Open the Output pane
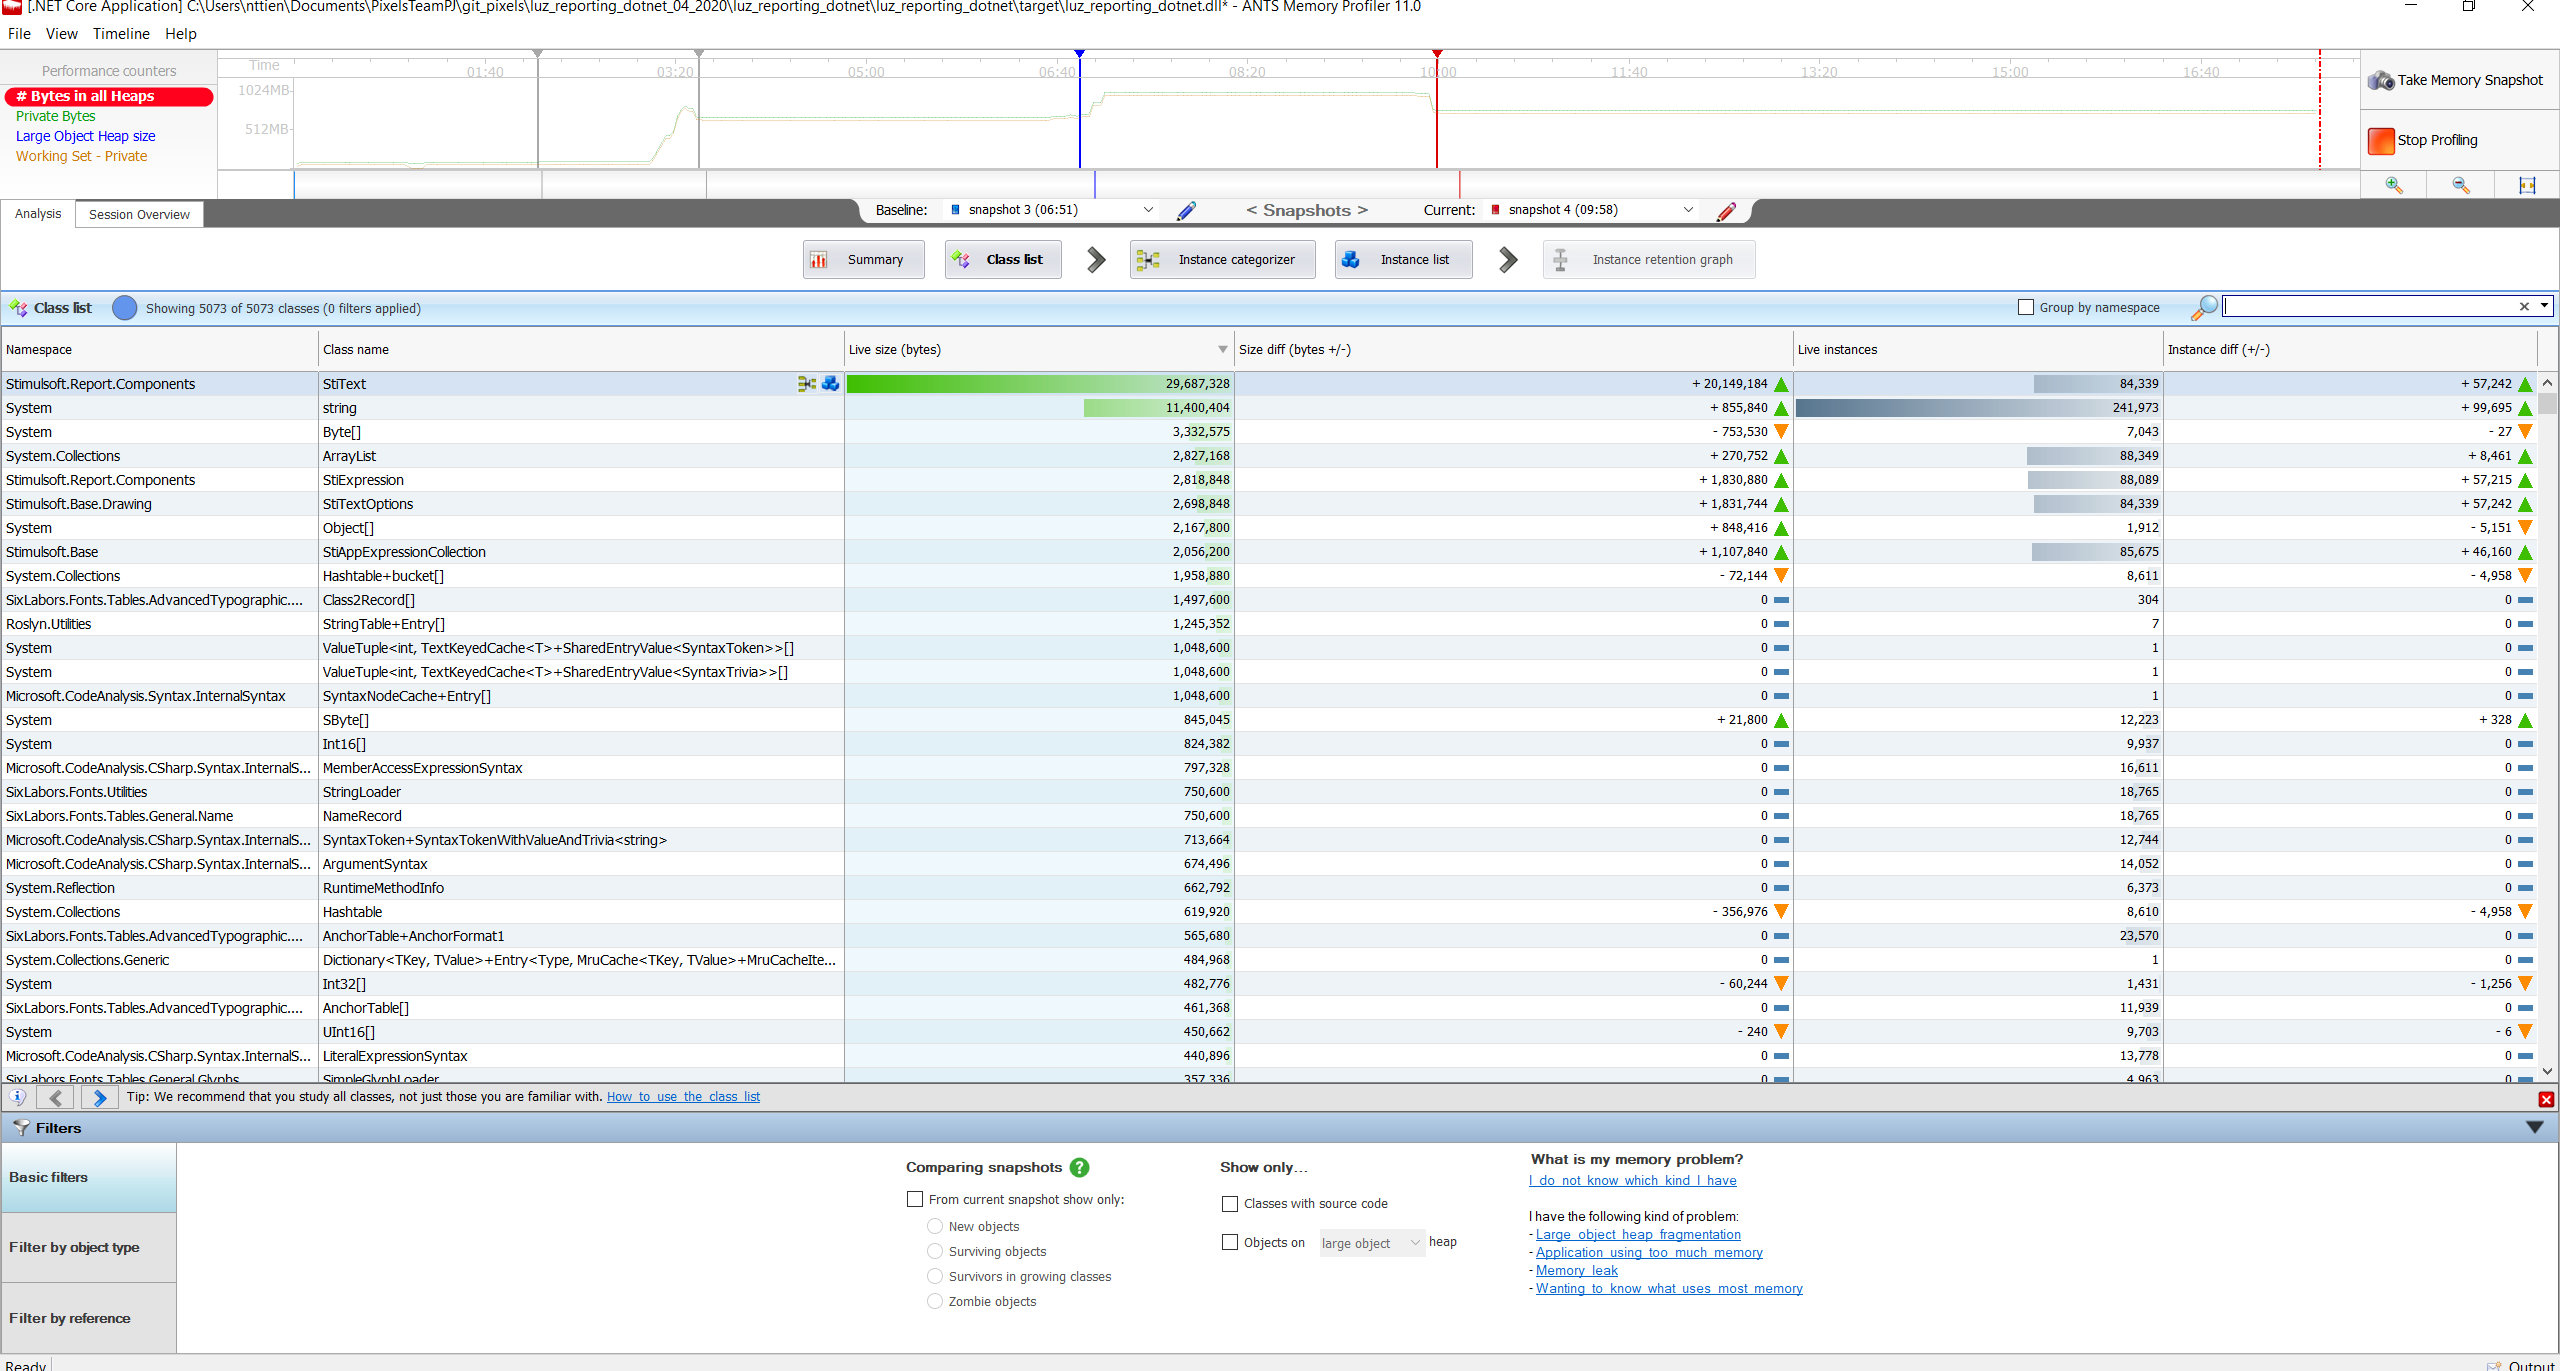This screenshot has height=1371, width=2560. [2522, 1365]
